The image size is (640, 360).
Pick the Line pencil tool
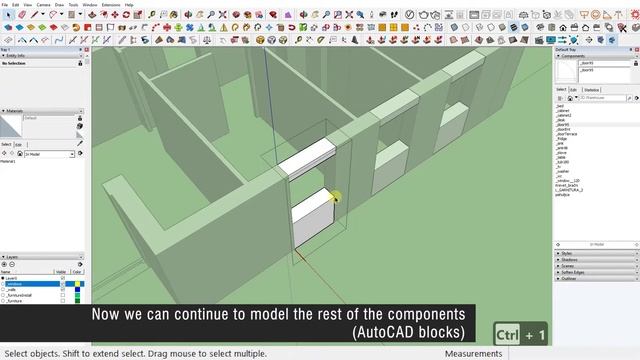click(x=35, y=15)
